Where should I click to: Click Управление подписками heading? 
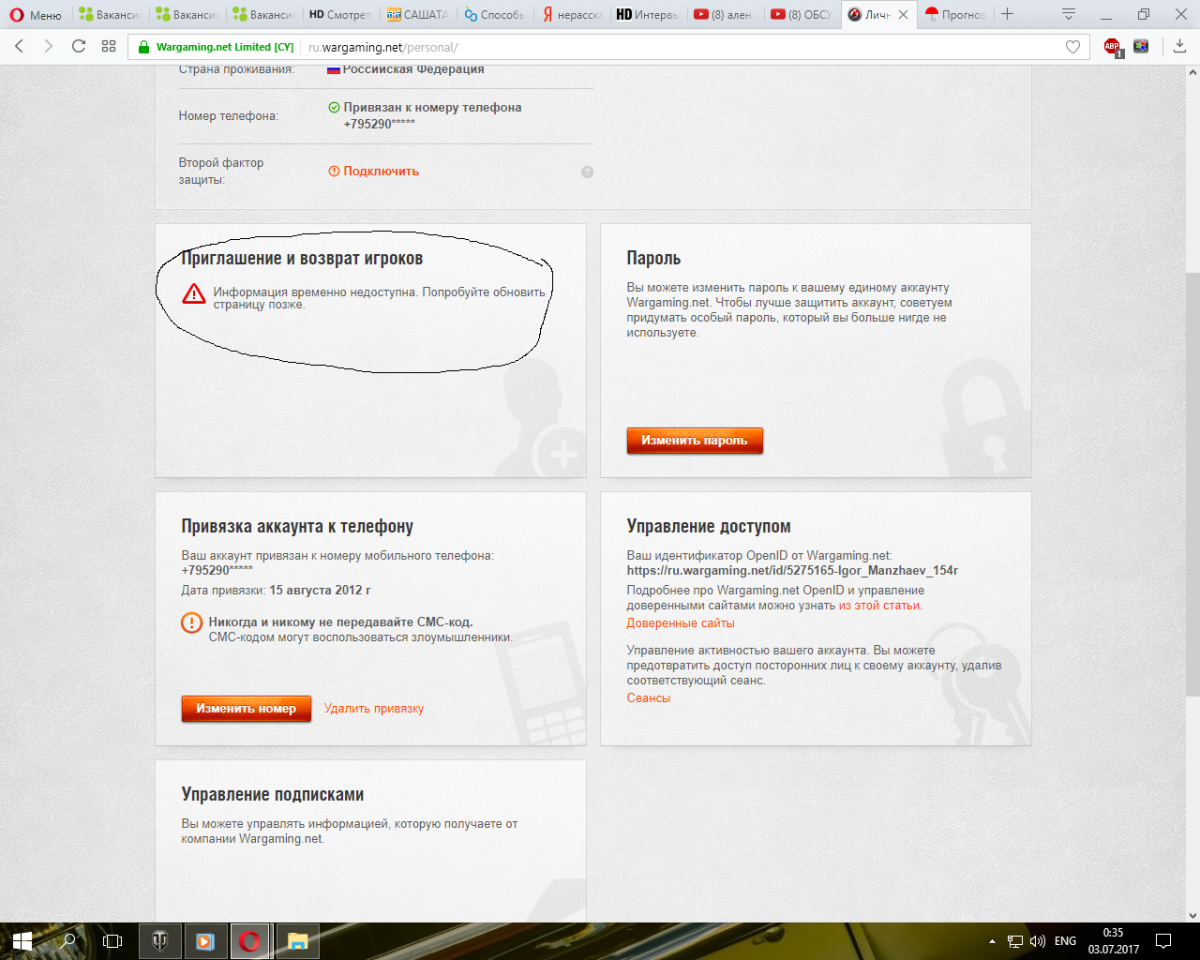click(x=272, y=795)
